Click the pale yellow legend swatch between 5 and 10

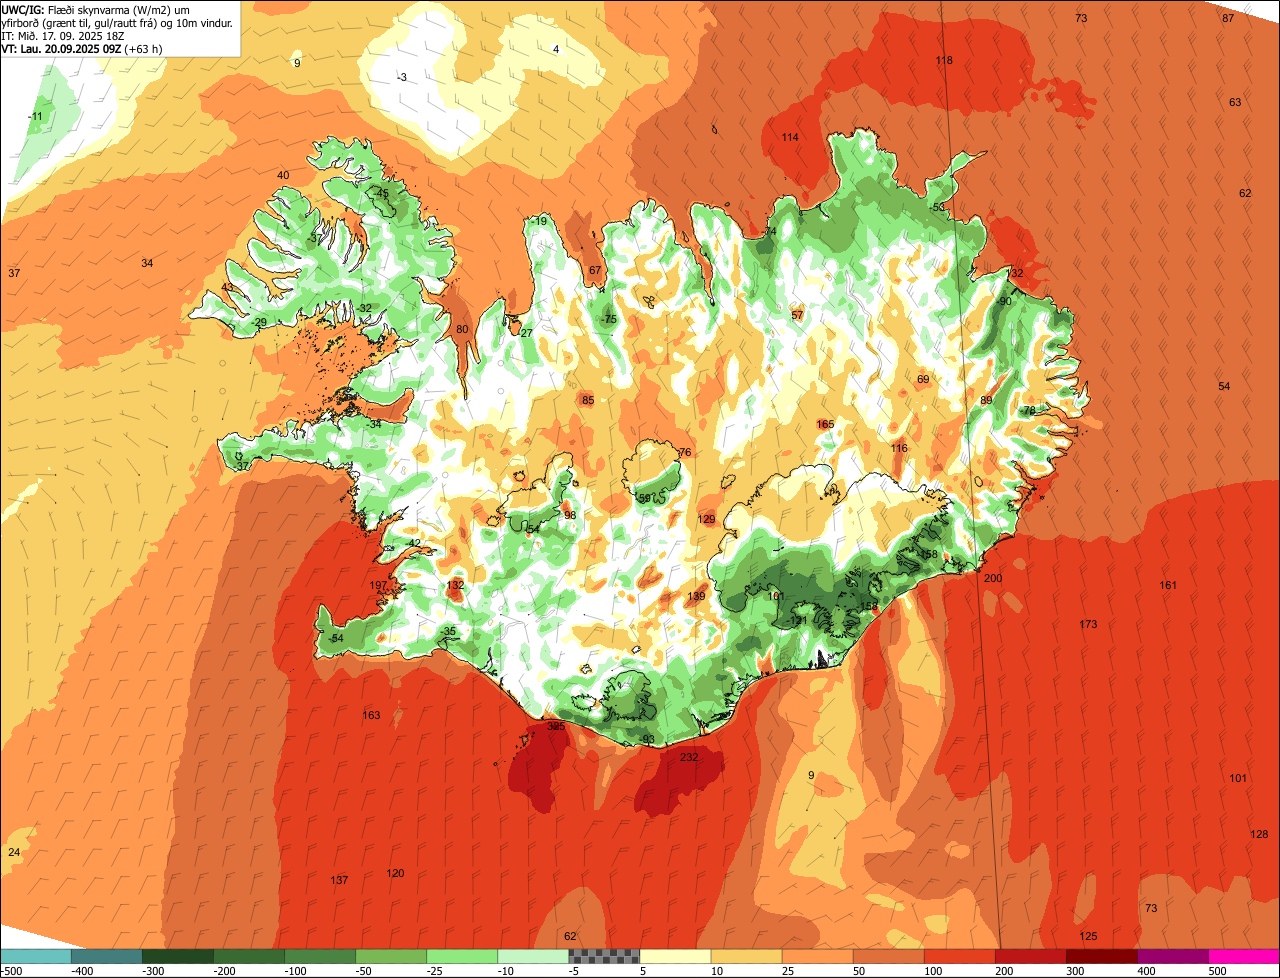(x=675, y=956)
